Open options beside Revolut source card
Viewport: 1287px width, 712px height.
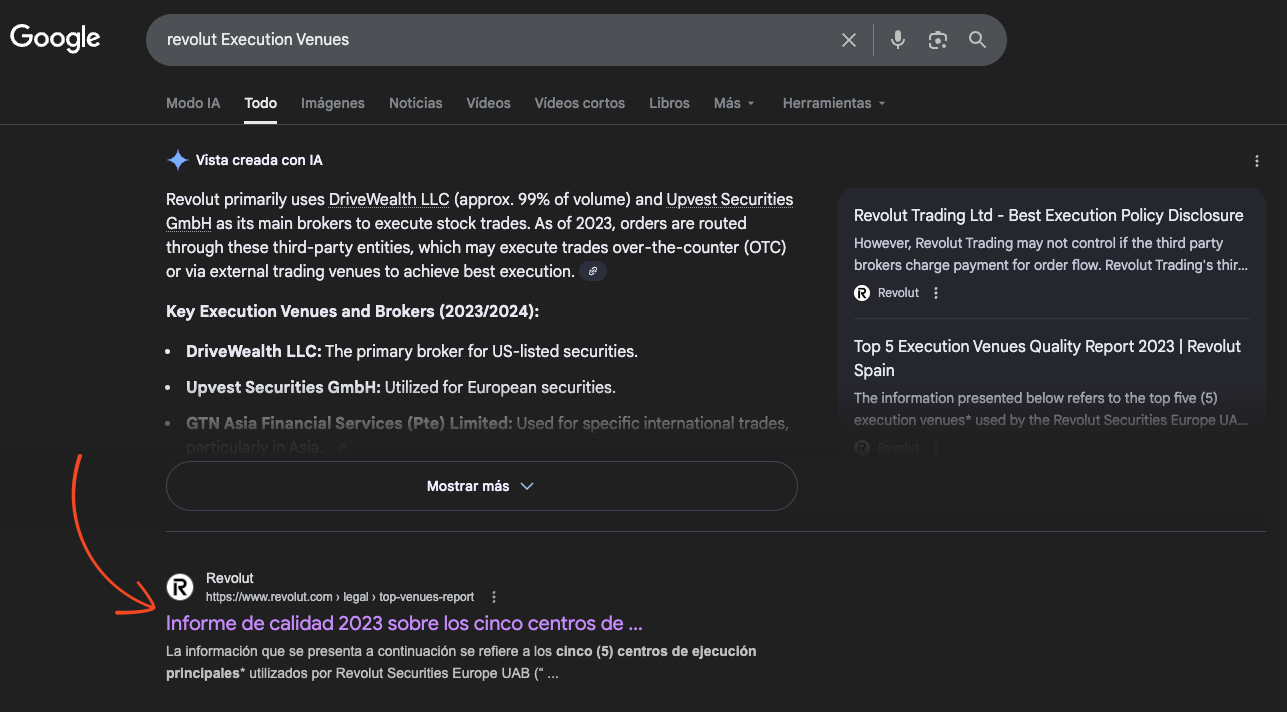[936, 293]
